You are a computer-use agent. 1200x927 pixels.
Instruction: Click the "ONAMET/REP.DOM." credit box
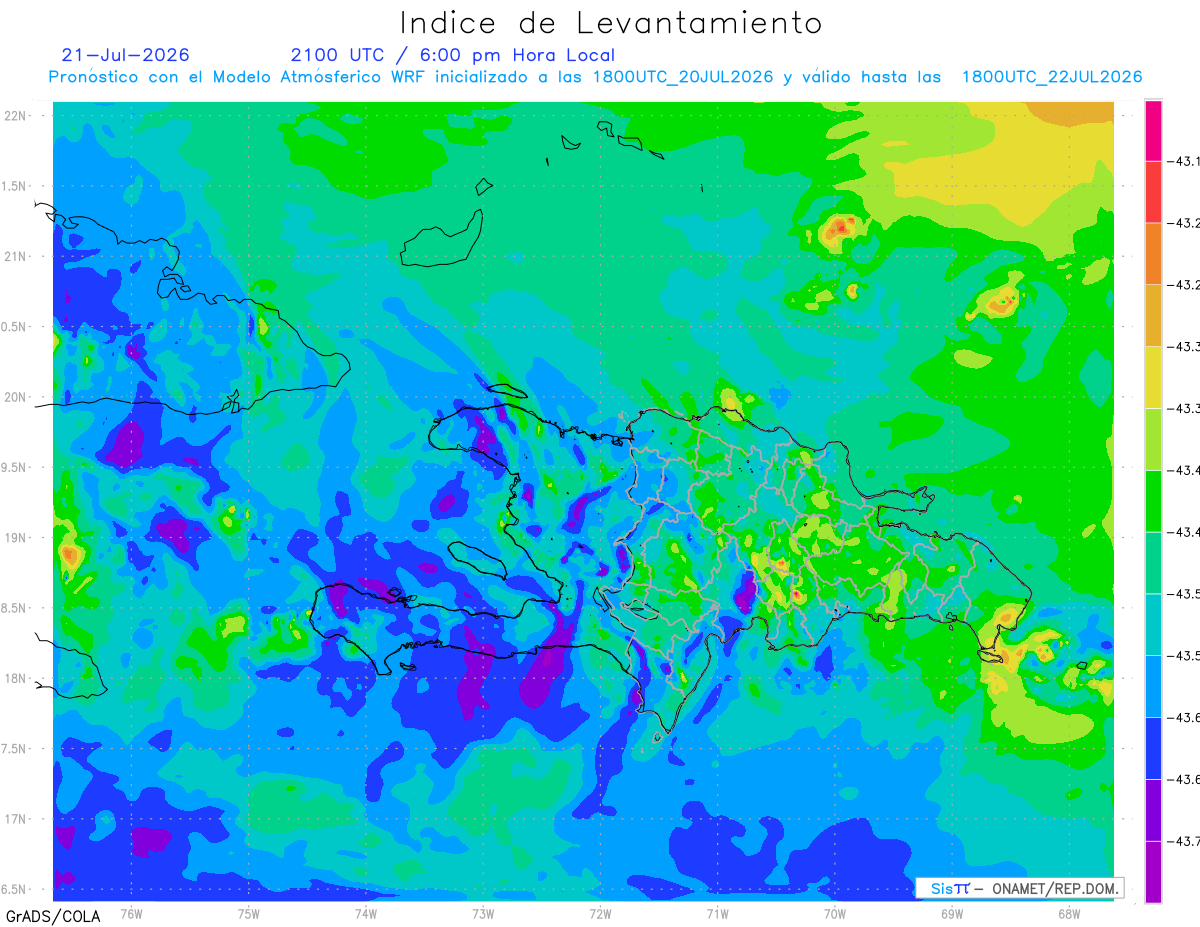tap(1019, 888)
